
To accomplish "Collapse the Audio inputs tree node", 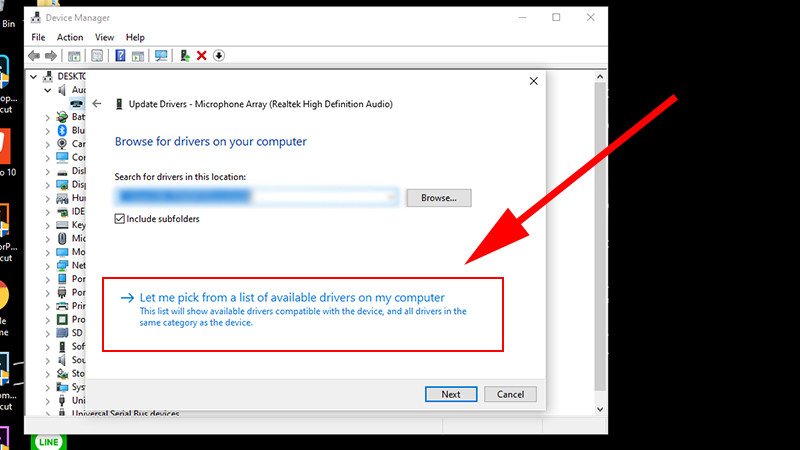I will point(47,90).
